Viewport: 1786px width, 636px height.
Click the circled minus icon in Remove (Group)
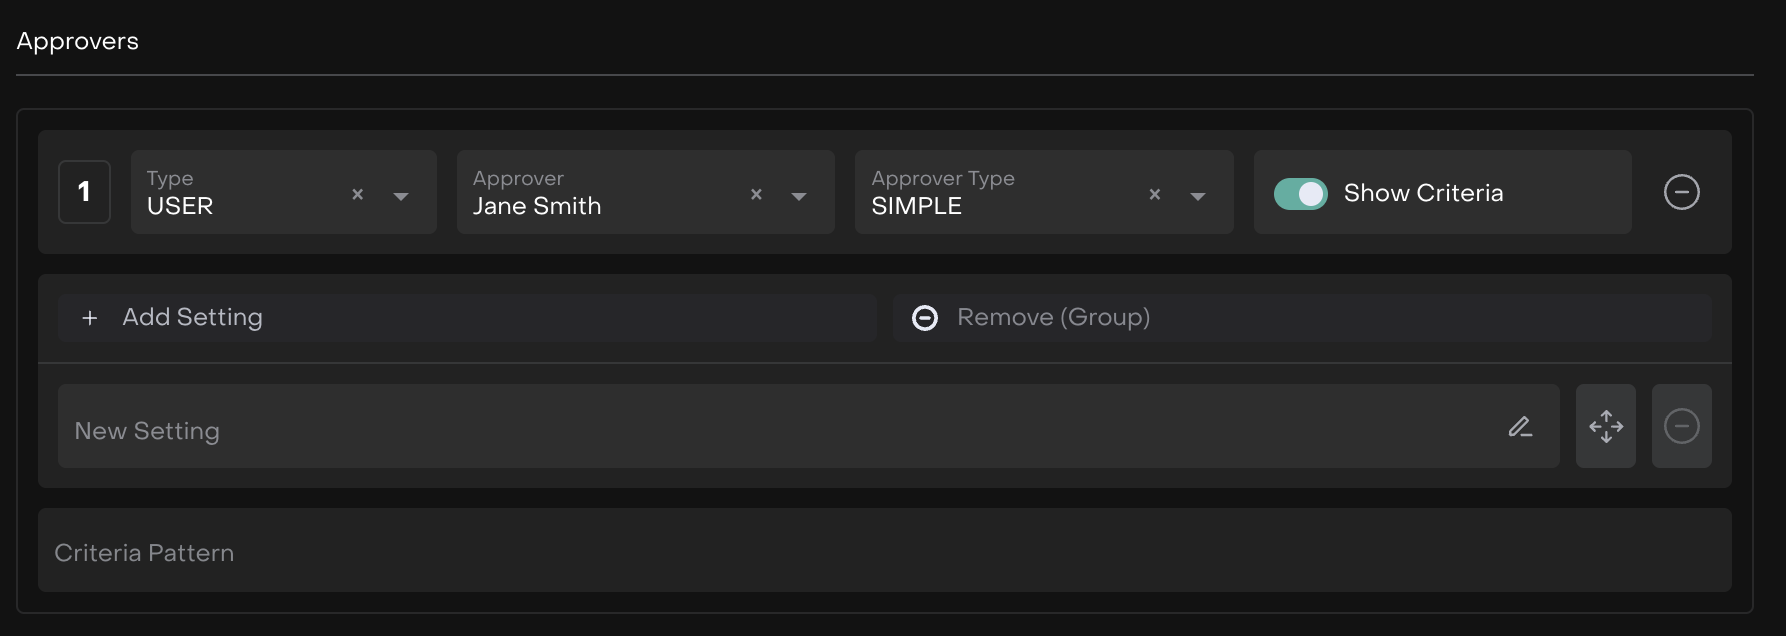coord(925,318)
